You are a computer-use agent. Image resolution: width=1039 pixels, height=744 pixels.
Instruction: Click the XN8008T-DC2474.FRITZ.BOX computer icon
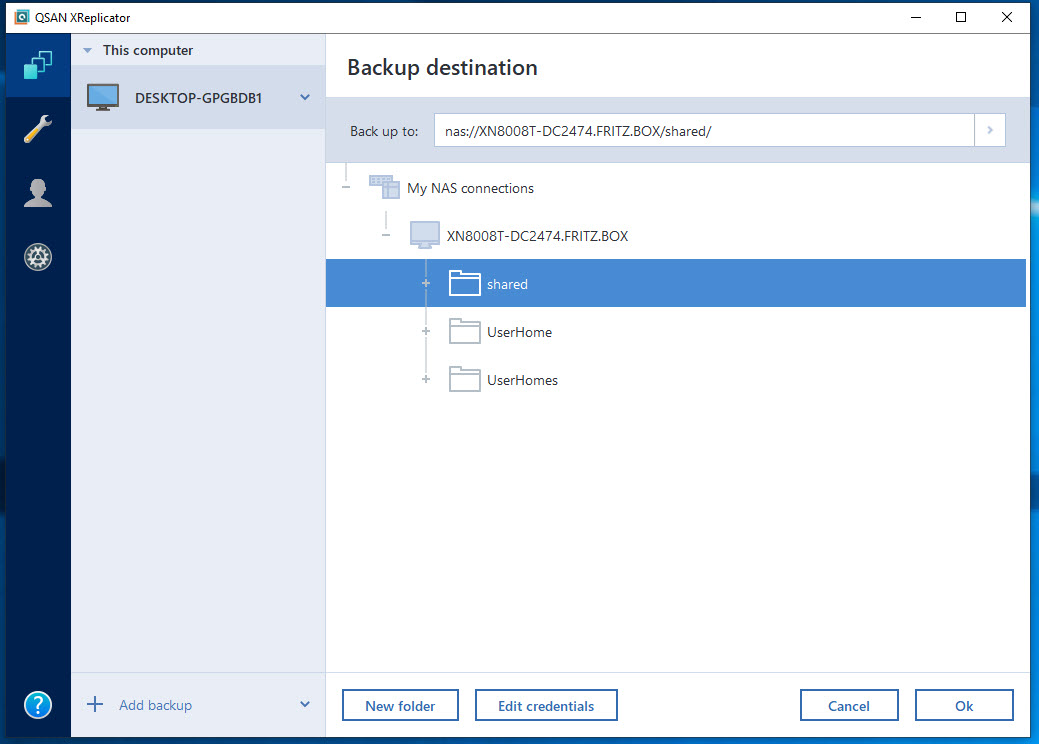pyautogui.click(x=425, y=235)
